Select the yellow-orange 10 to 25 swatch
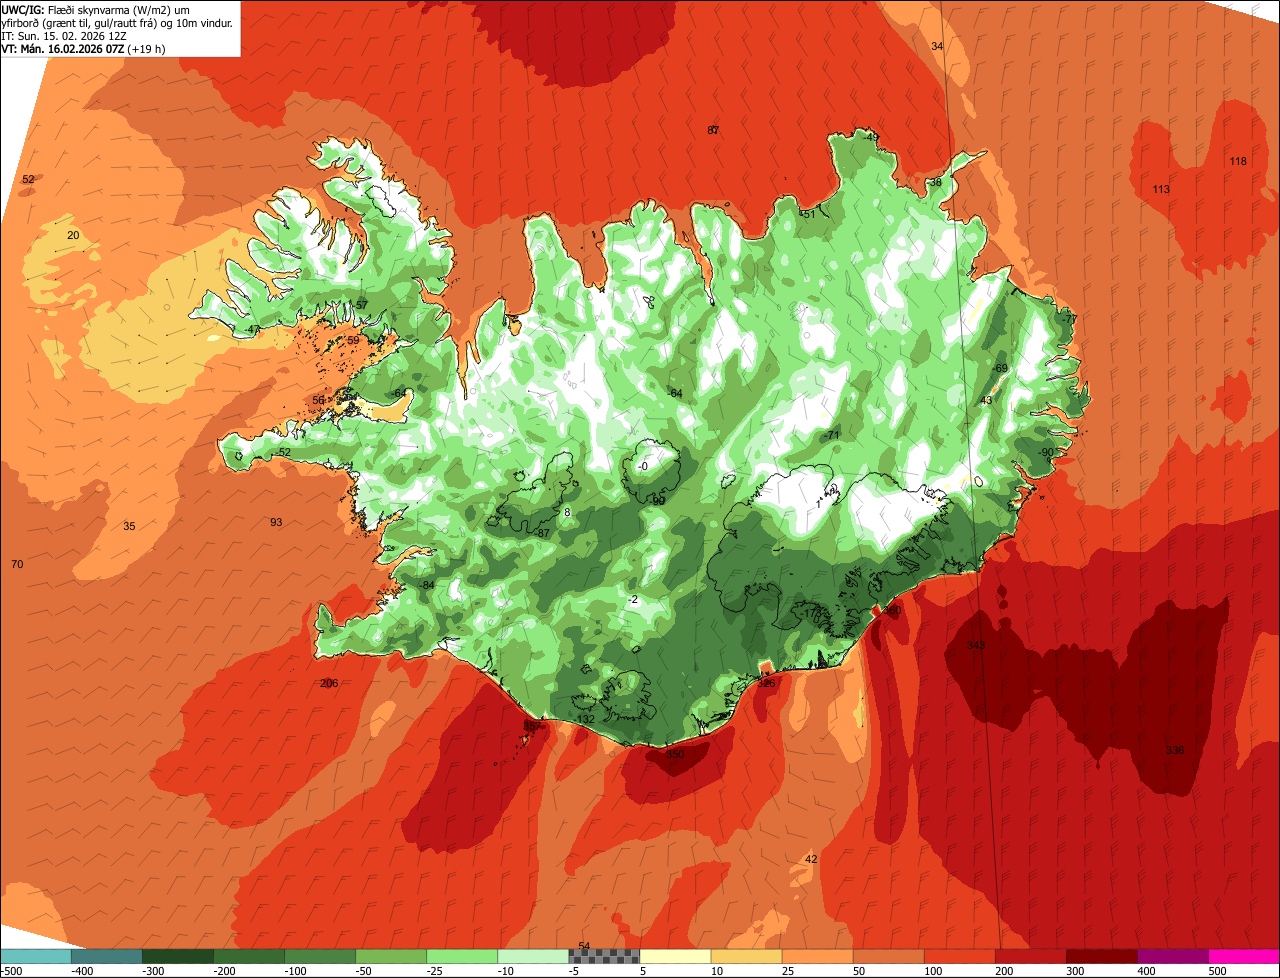Screen dimensions: 1280x978 click(746, 957)
